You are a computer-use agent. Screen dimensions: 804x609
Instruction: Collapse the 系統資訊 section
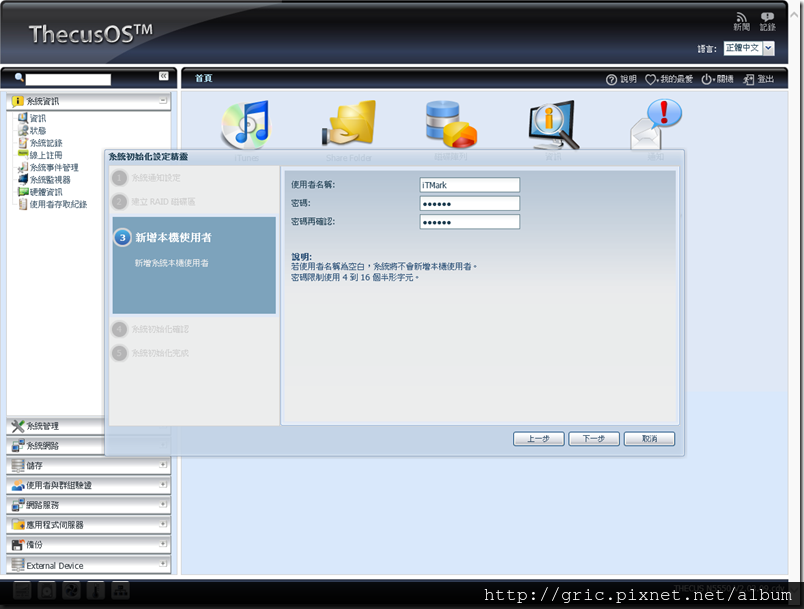(x=163, y=100)
